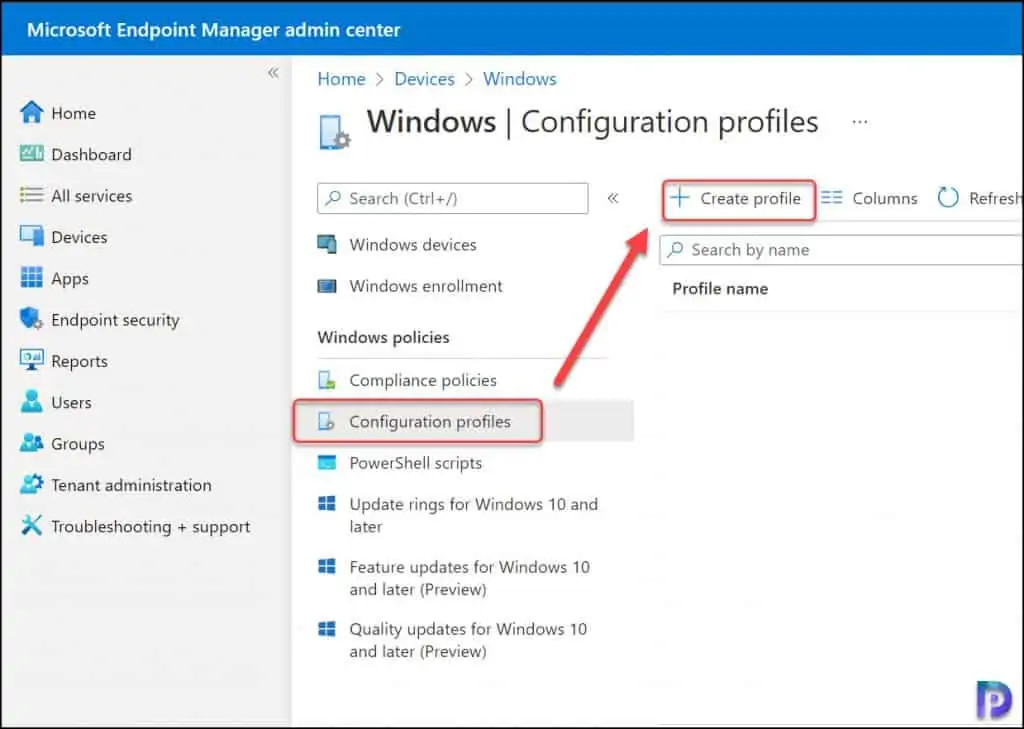This screenshot has height=729, width=1024.
Task: Click the Feature updates Windows logo icon
Action: click(x=327, y=566)
